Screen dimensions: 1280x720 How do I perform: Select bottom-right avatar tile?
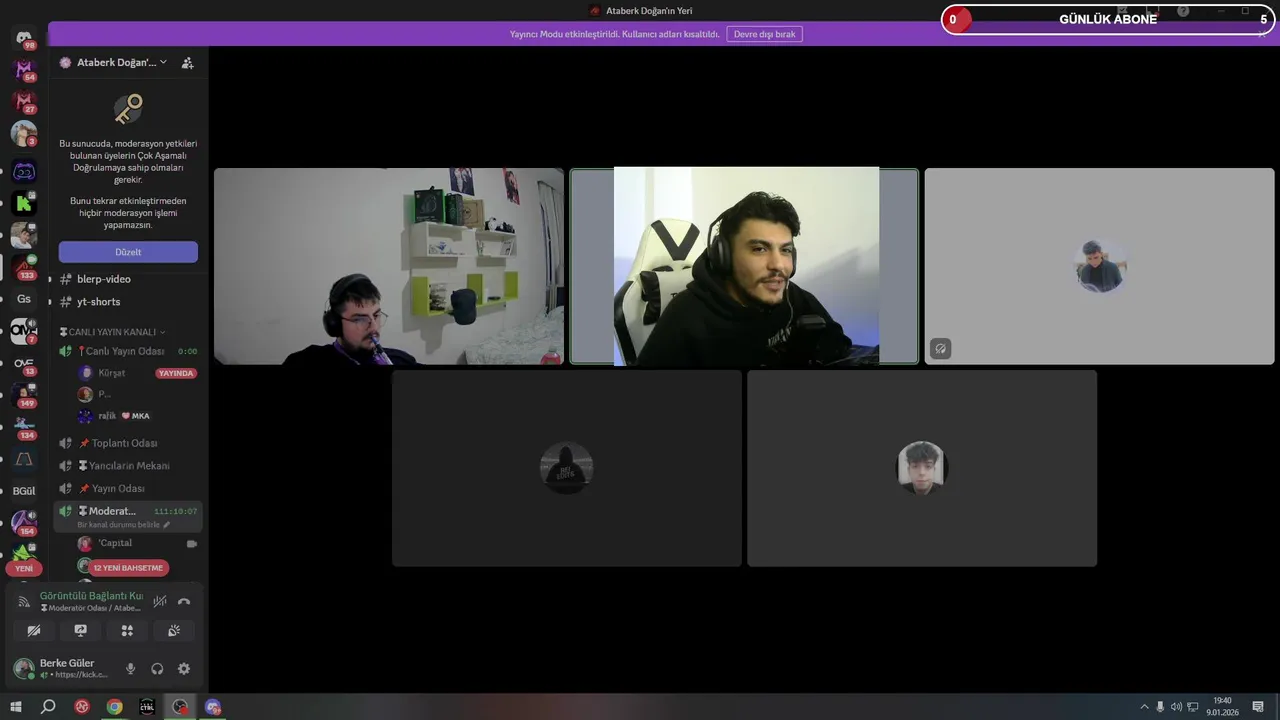(x=922, y=468)
